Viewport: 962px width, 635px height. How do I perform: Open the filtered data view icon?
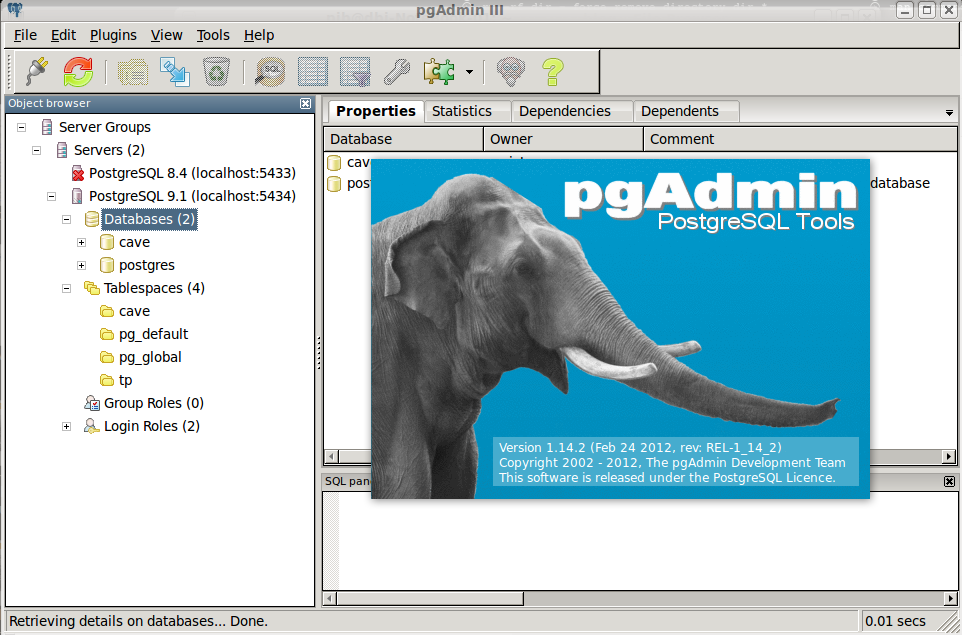point(354,72)
